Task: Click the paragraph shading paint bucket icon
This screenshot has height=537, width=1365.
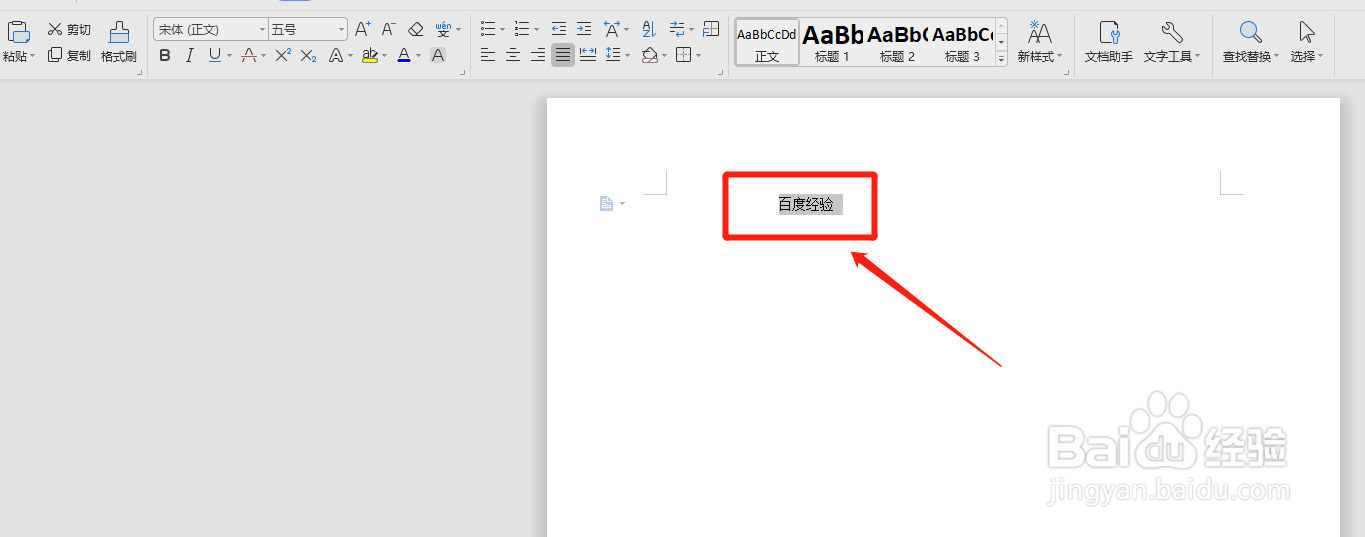Action: click(x=650, y=56)
